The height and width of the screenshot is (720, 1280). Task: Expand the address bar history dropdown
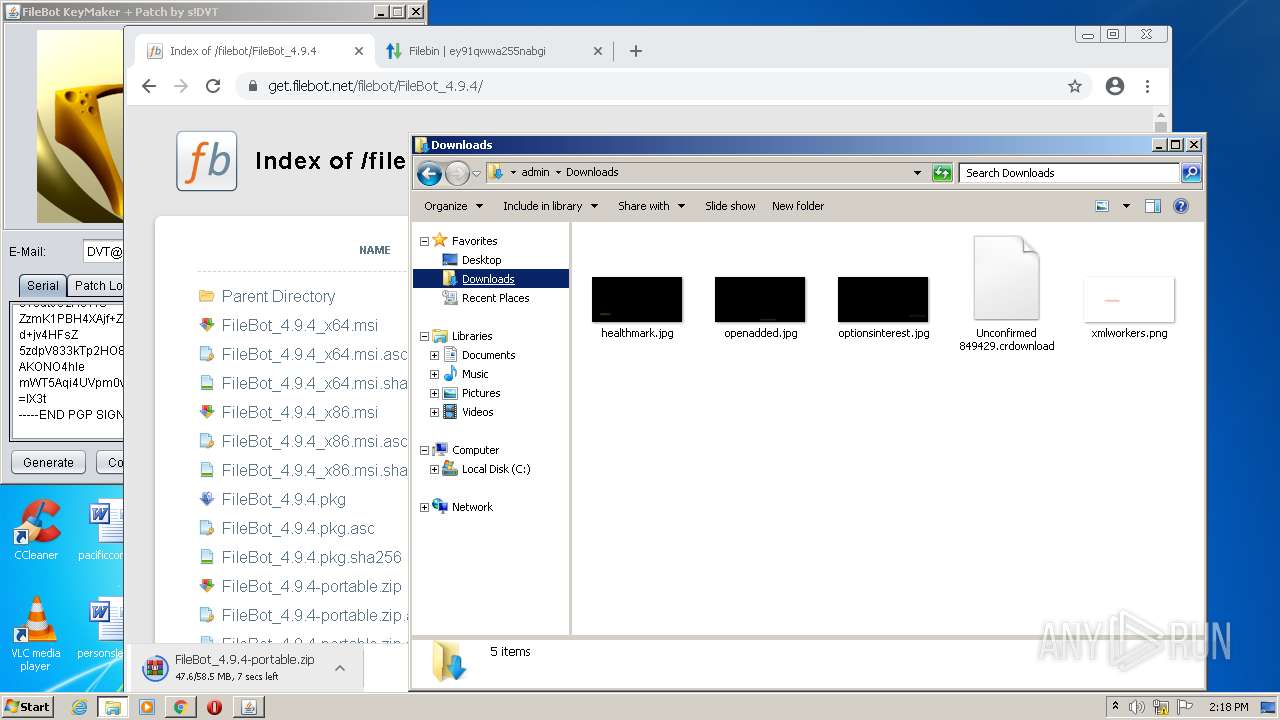pyautogui.click(x=917, y=173)
